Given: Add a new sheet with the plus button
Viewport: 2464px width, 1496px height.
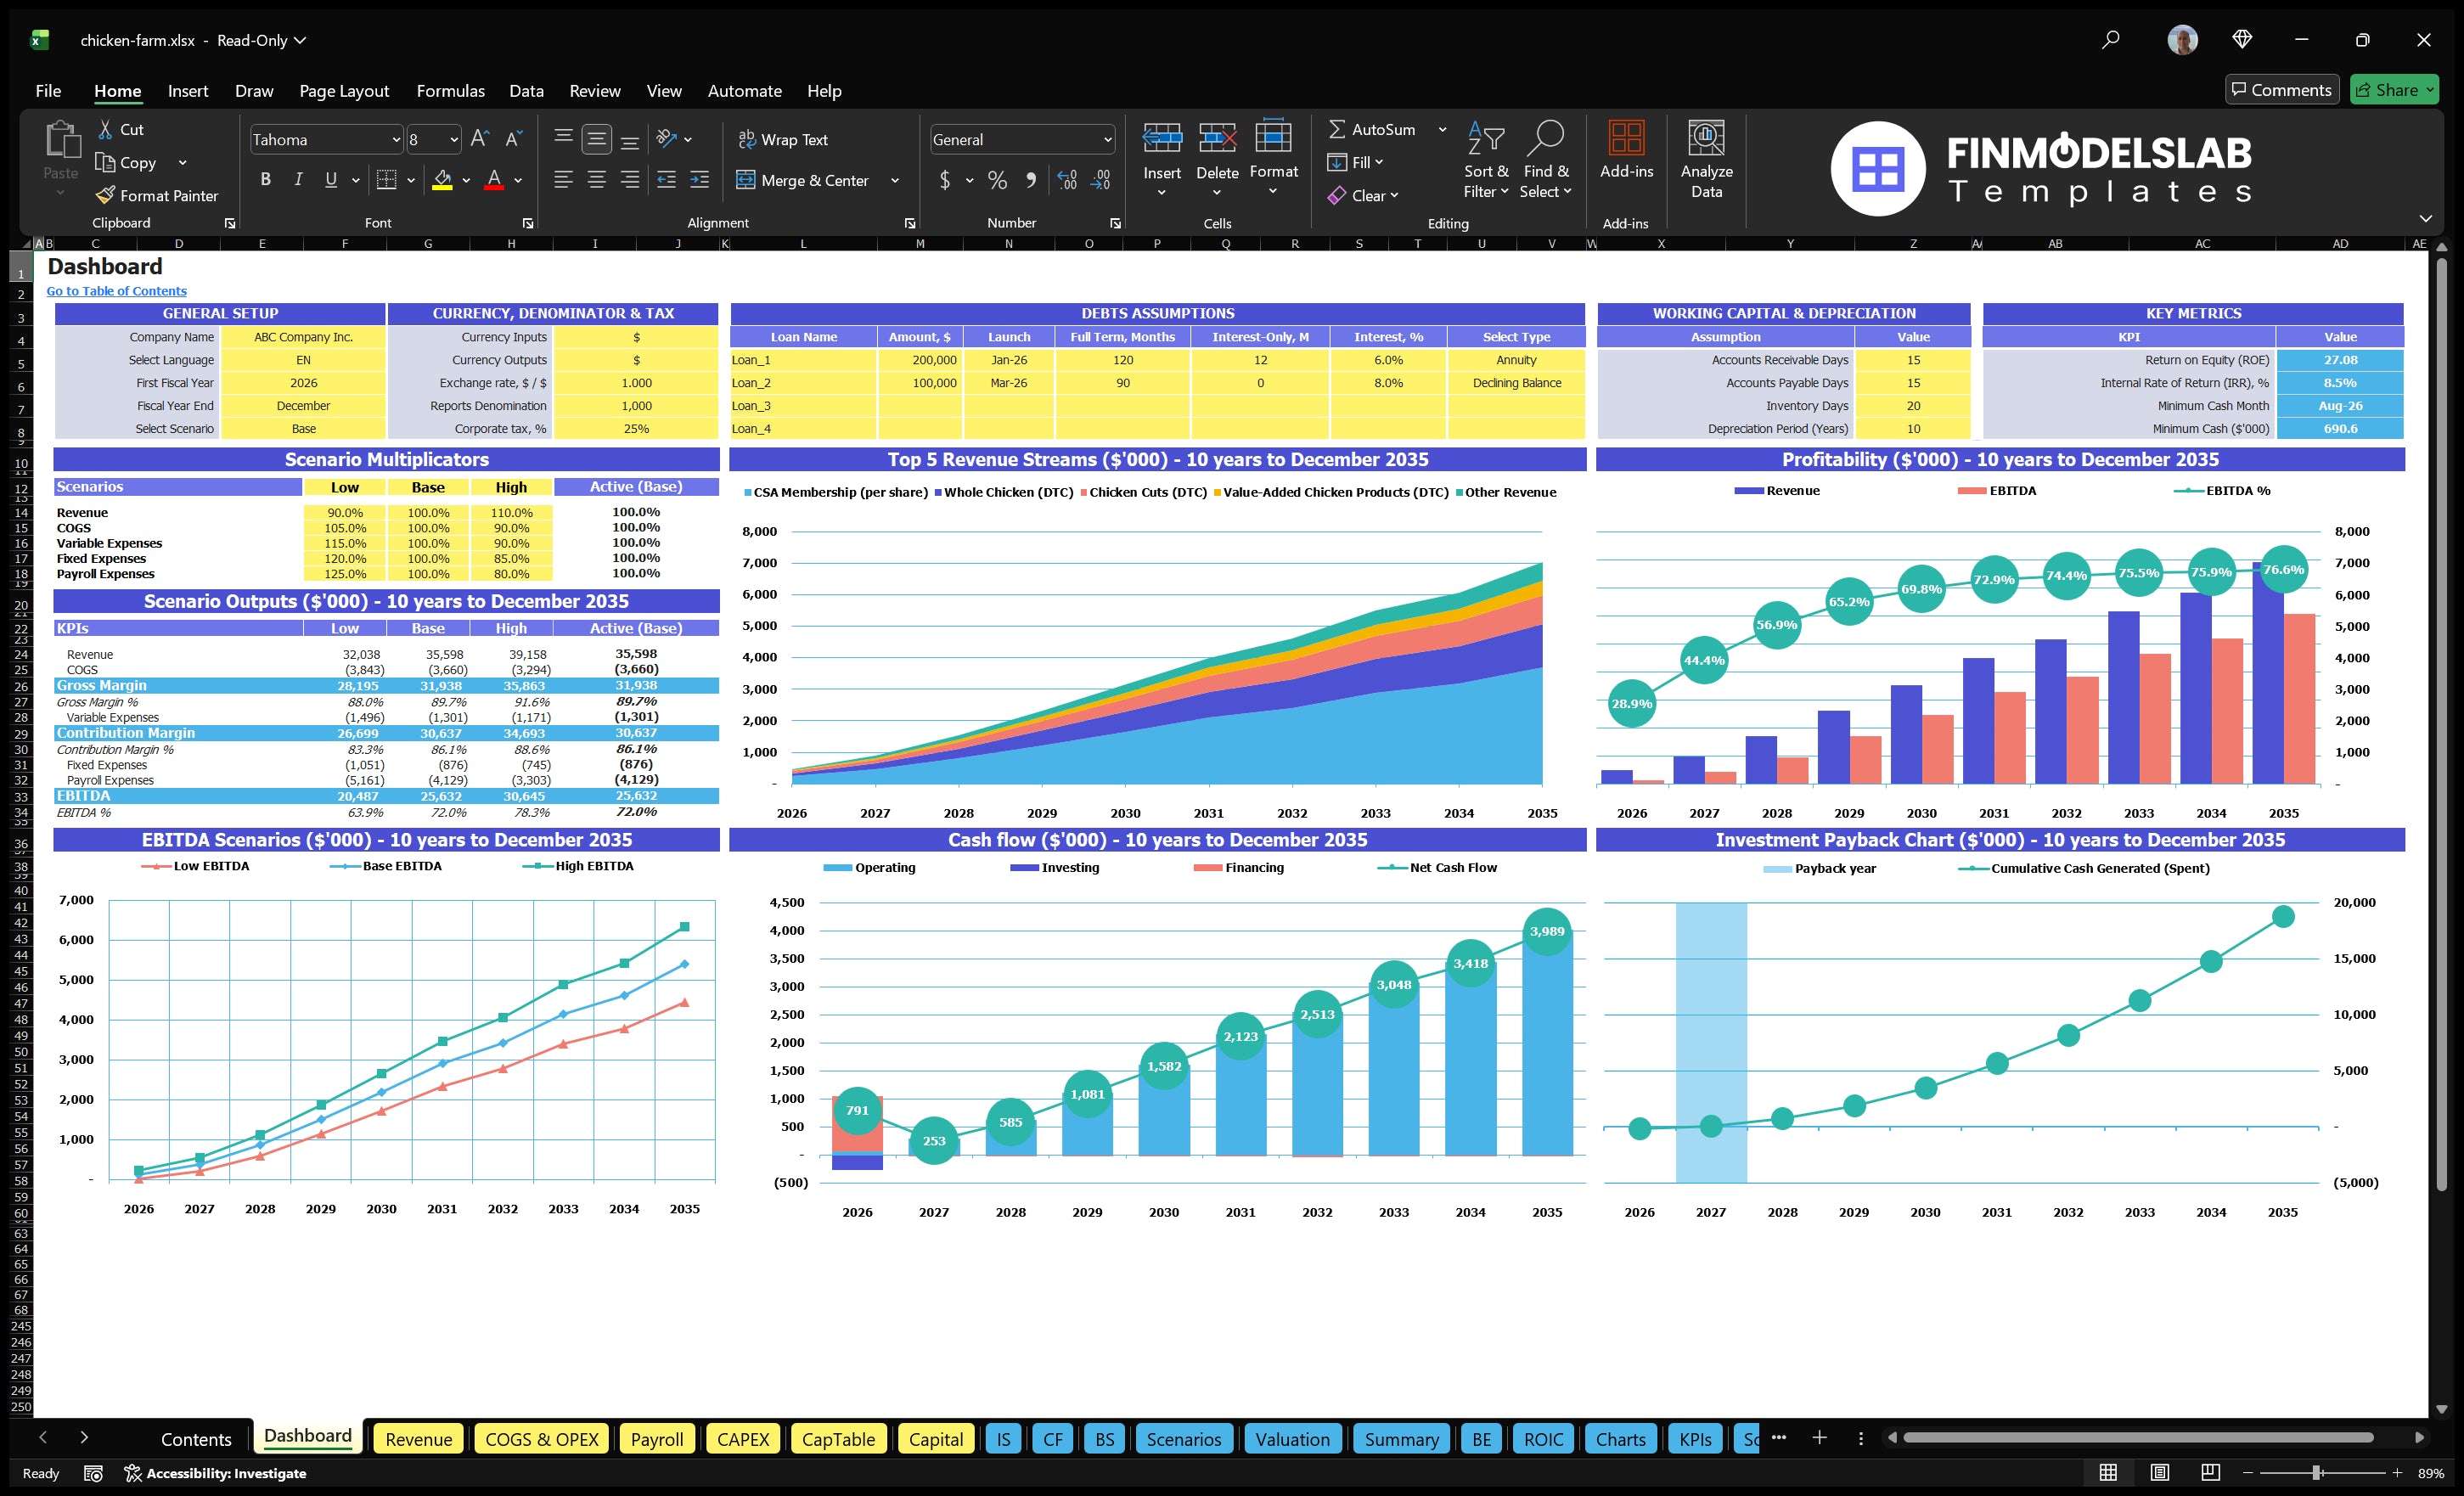Looking at the screenshot, I should (x=1819, y=1438).
